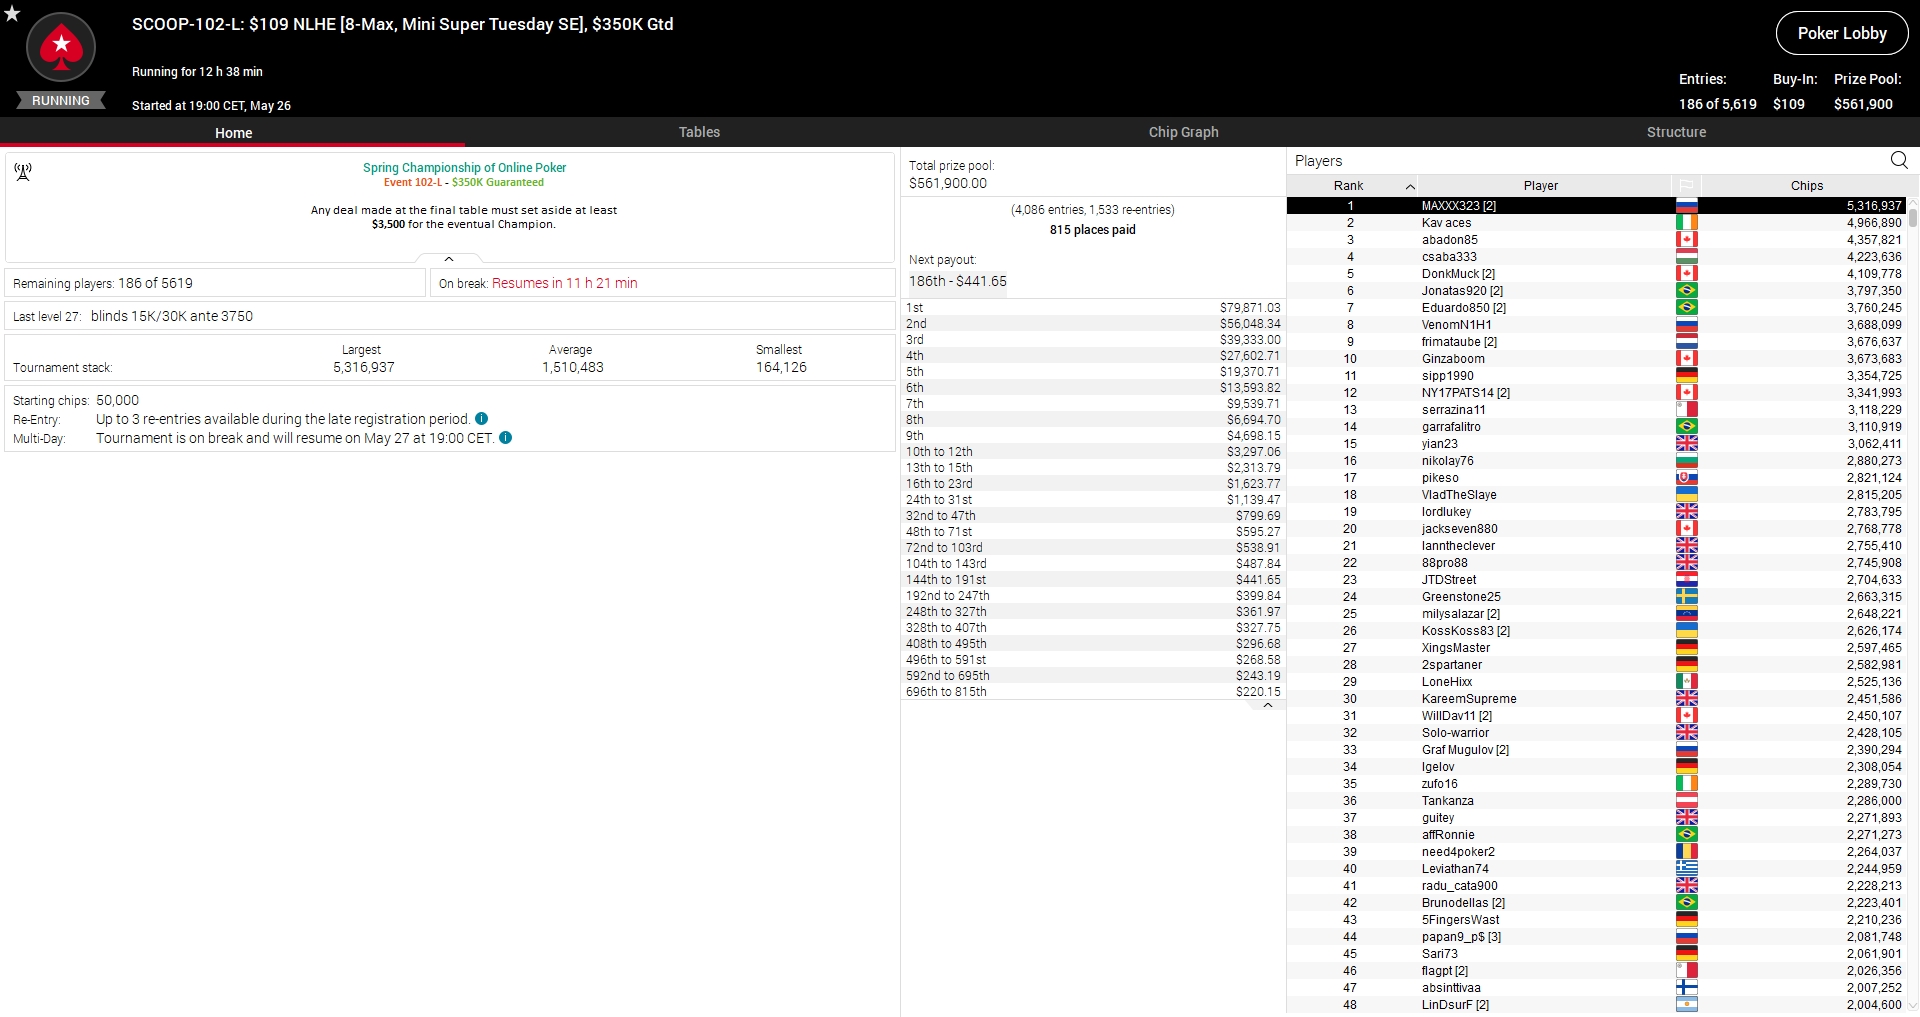The height and width of the screenshot is (1017, 1920).
Task: Click absinttivaa's Finland flag icon
Action: click(1686, 988)
